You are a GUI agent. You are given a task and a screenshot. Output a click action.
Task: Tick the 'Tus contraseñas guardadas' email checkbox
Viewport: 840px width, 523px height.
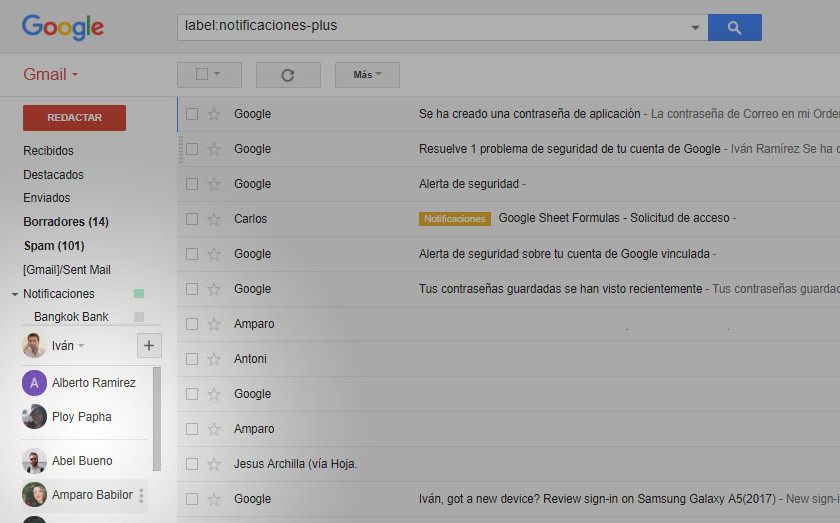[x=192, y=289]
